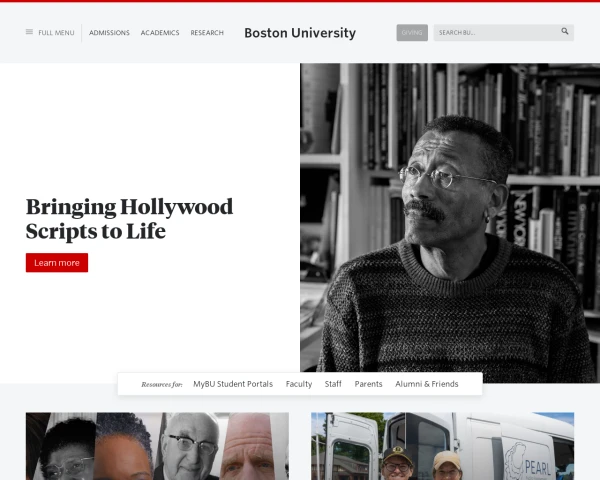Select Research in the top navigation
This screenshot has width=600, height=480.
[207, 33]
